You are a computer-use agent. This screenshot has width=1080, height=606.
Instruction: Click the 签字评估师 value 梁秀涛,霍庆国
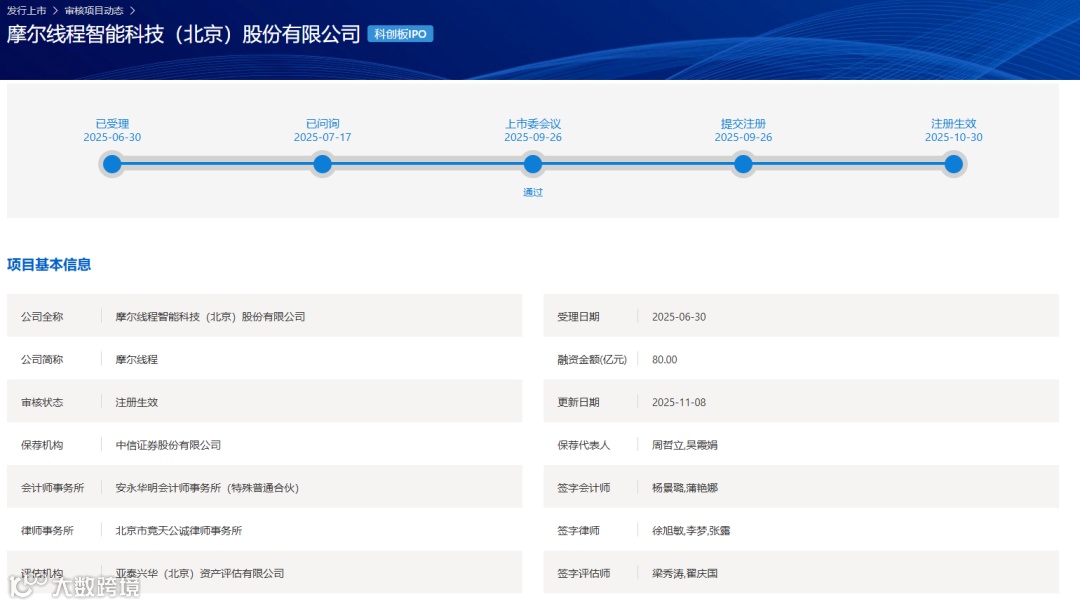[x=685, y=573]
